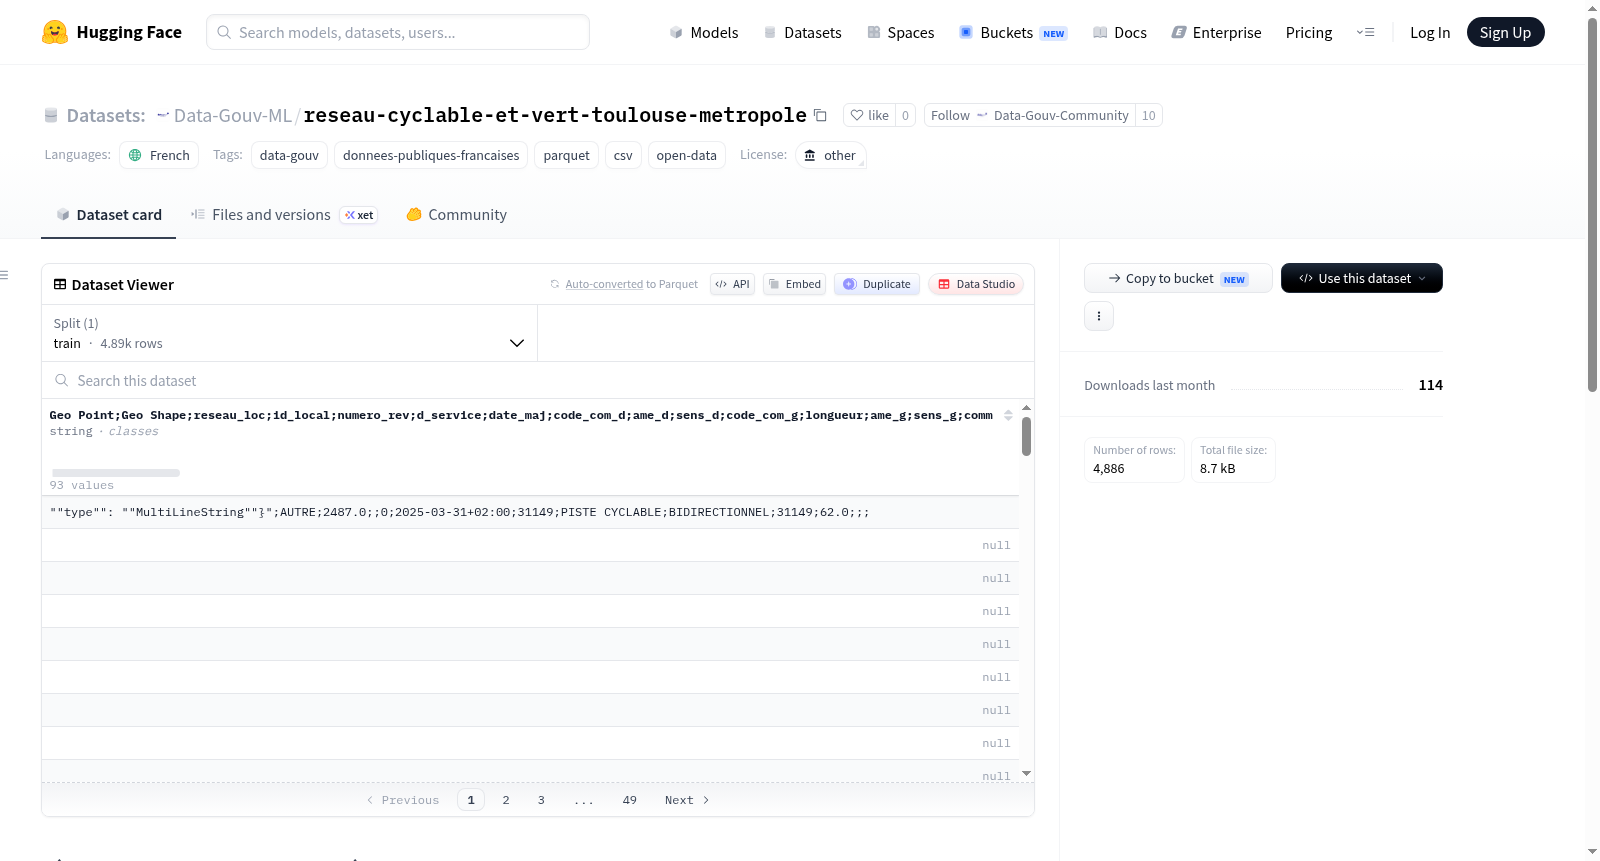Click the donnees-publiques-francaises tag
The image size is (1600, 861).
point(431,155)
